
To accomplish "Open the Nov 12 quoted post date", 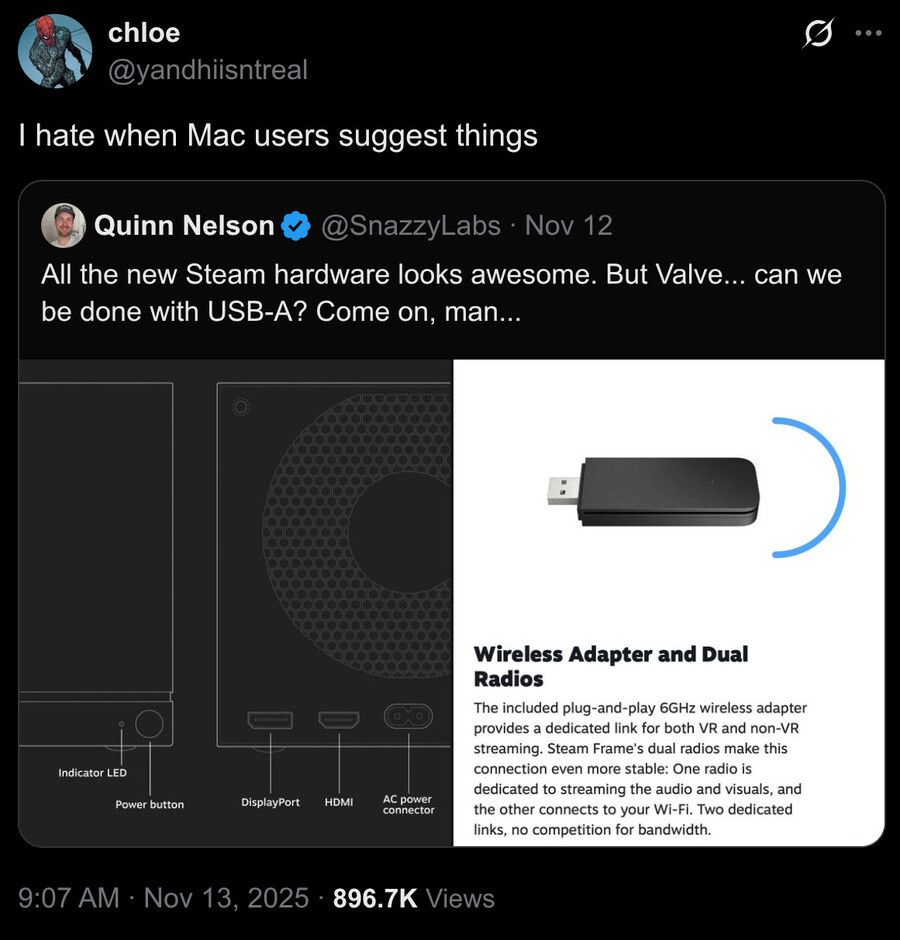I will pyautogui.click(x=568, y=226).
